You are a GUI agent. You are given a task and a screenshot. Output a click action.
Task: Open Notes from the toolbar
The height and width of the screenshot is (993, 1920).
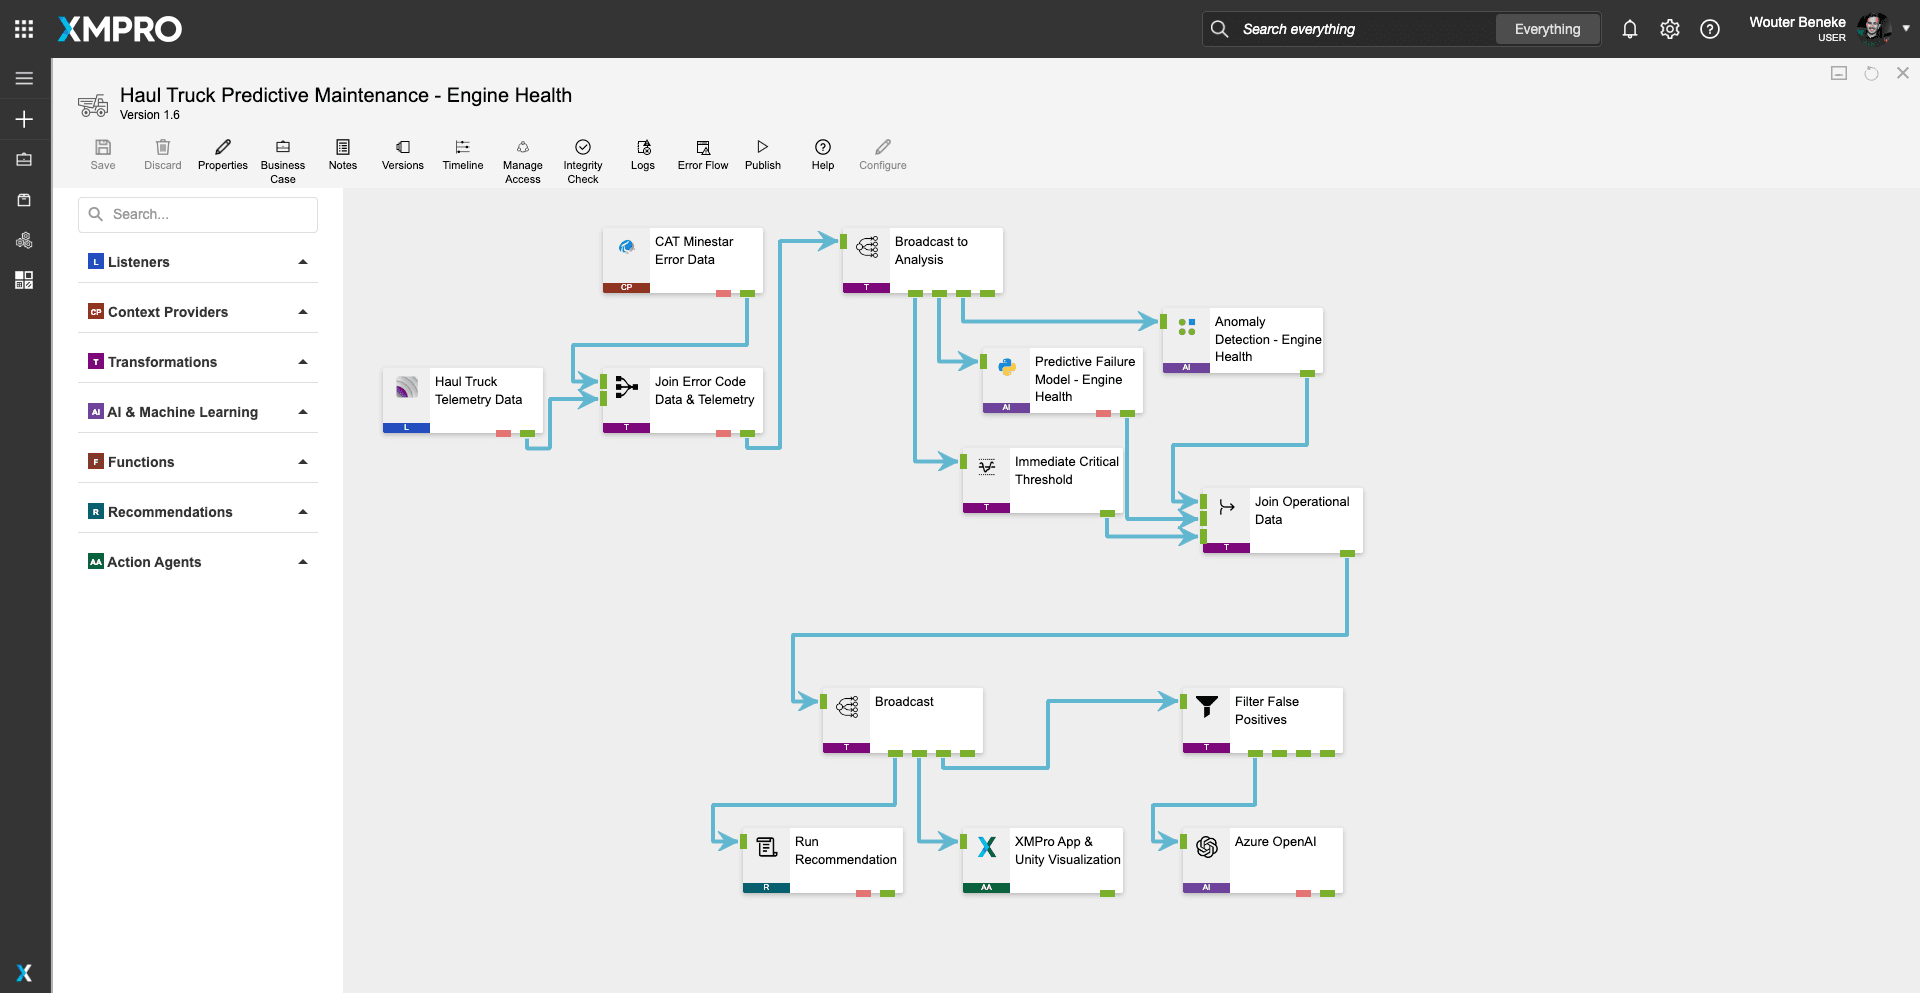coord(342,148)
